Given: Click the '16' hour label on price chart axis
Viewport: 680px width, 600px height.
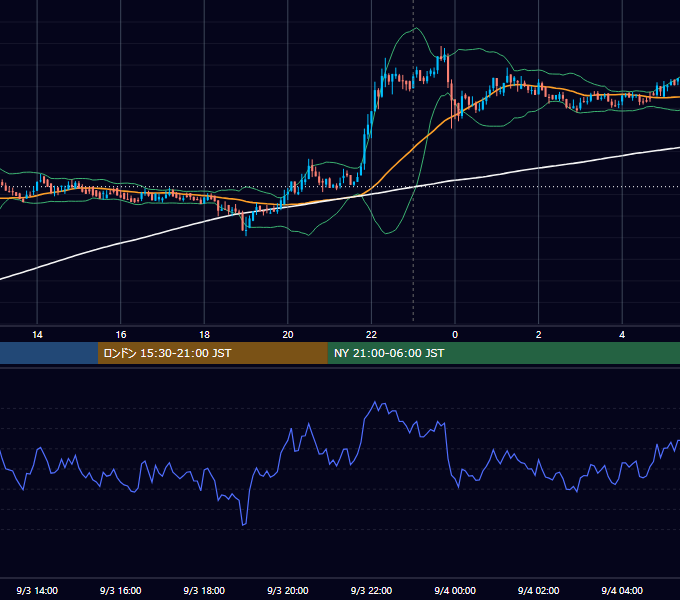Looking at the screenshot, I should tap(121, 335).
